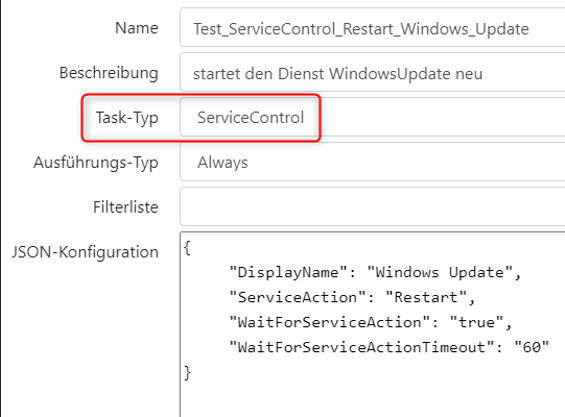Focus the Beschreibung text field
This screenshot has height=417, width=565.
373,72
